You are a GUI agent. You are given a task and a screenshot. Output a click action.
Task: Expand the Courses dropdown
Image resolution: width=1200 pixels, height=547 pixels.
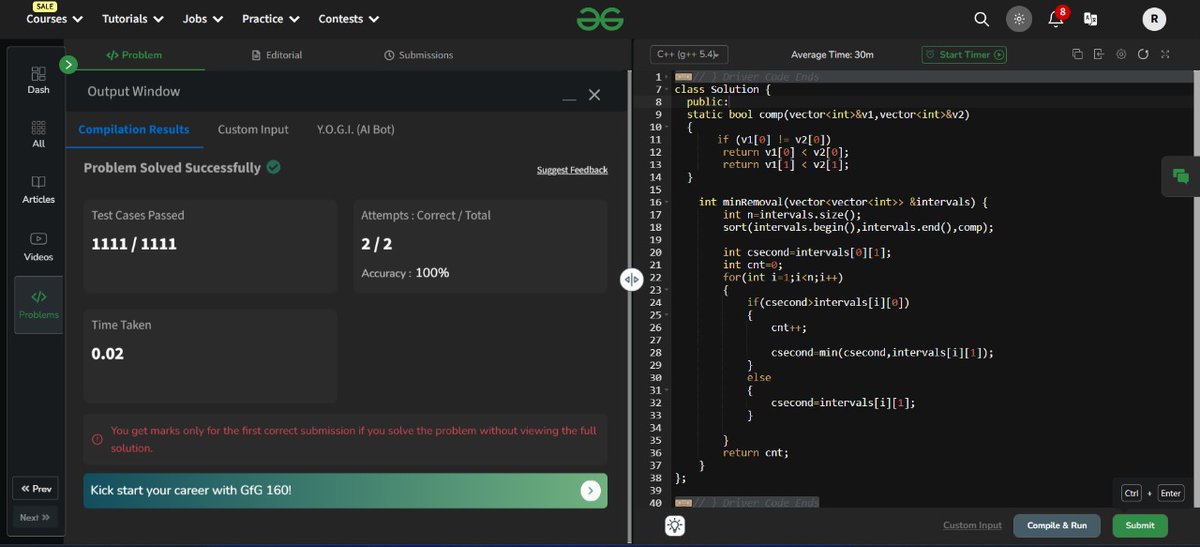(x=54, y=19)
